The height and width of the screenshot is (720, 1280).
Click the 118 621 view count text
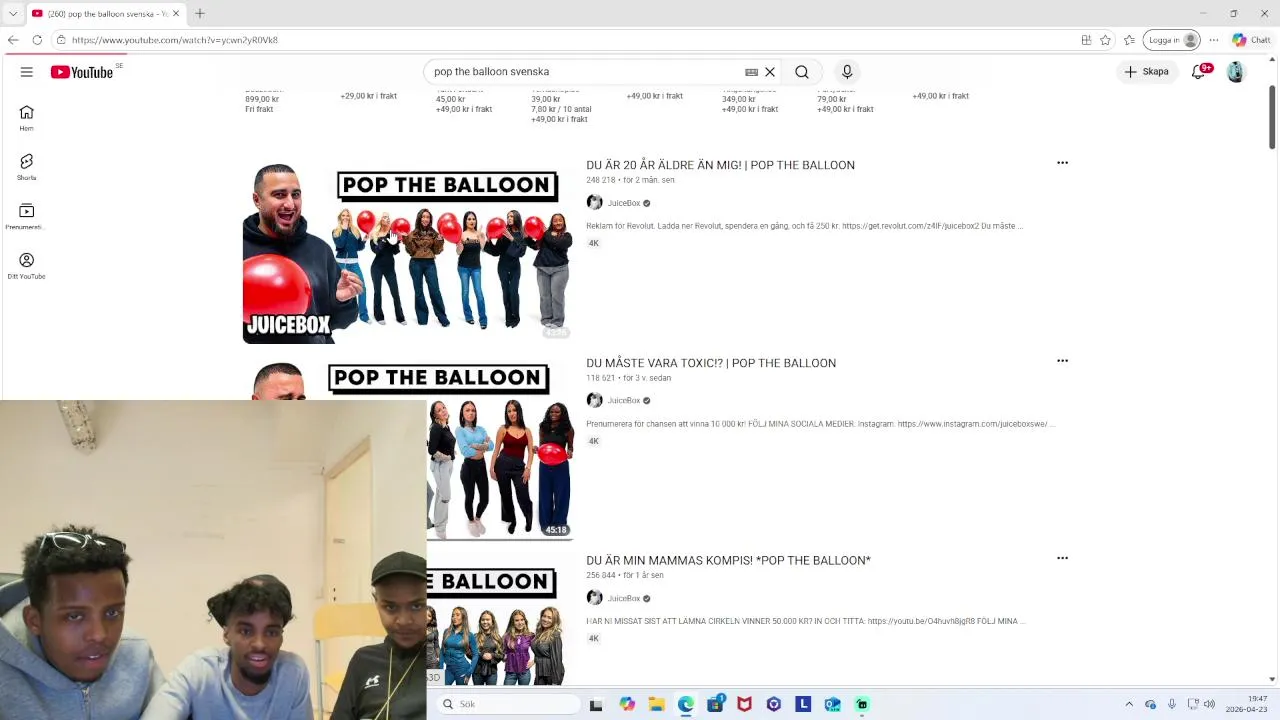[x=600, y=378]
